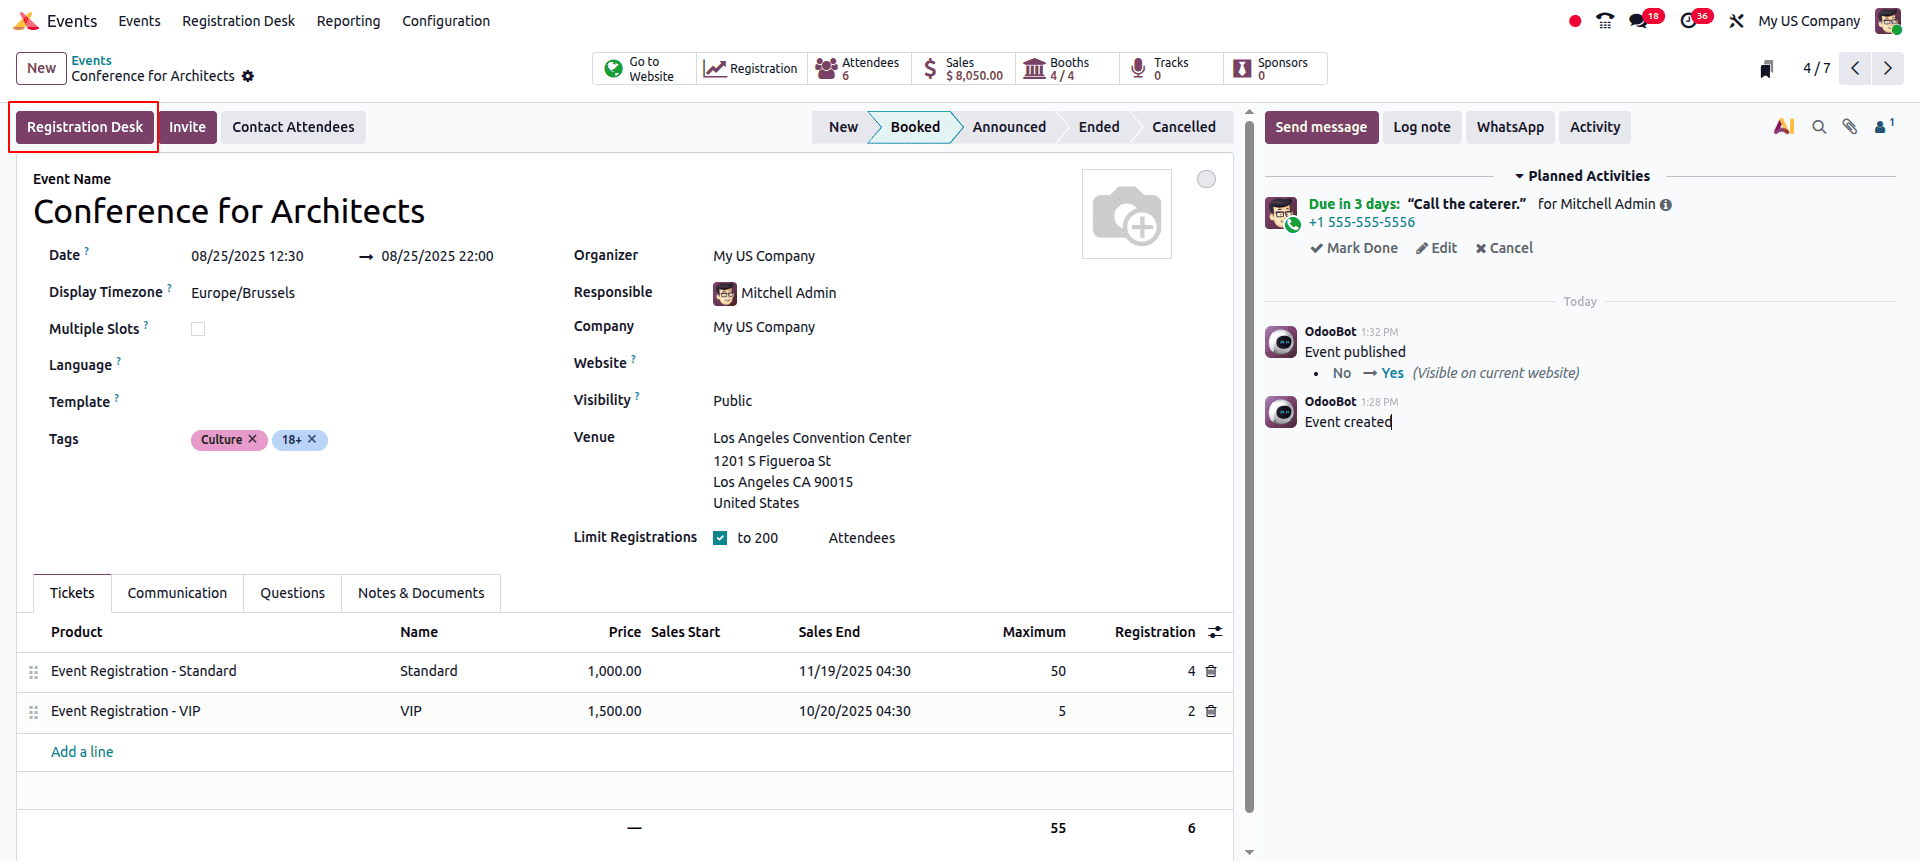
Task: Click the New record button
Action: coord(41,68)
